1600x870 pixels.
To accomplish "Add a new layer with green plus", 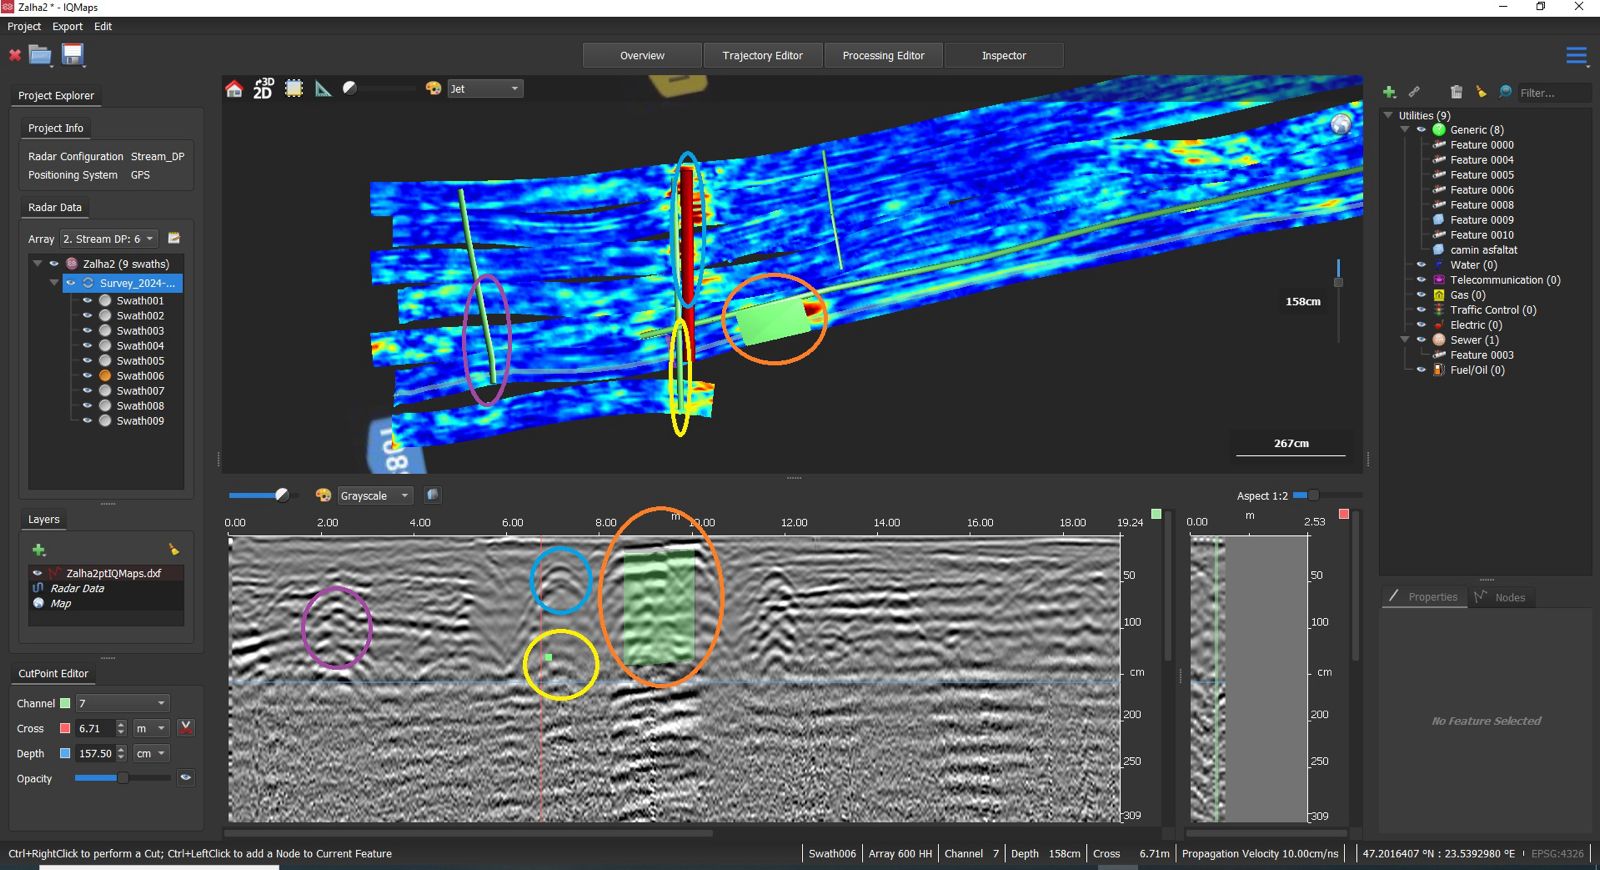I will (x=39, y=550).
